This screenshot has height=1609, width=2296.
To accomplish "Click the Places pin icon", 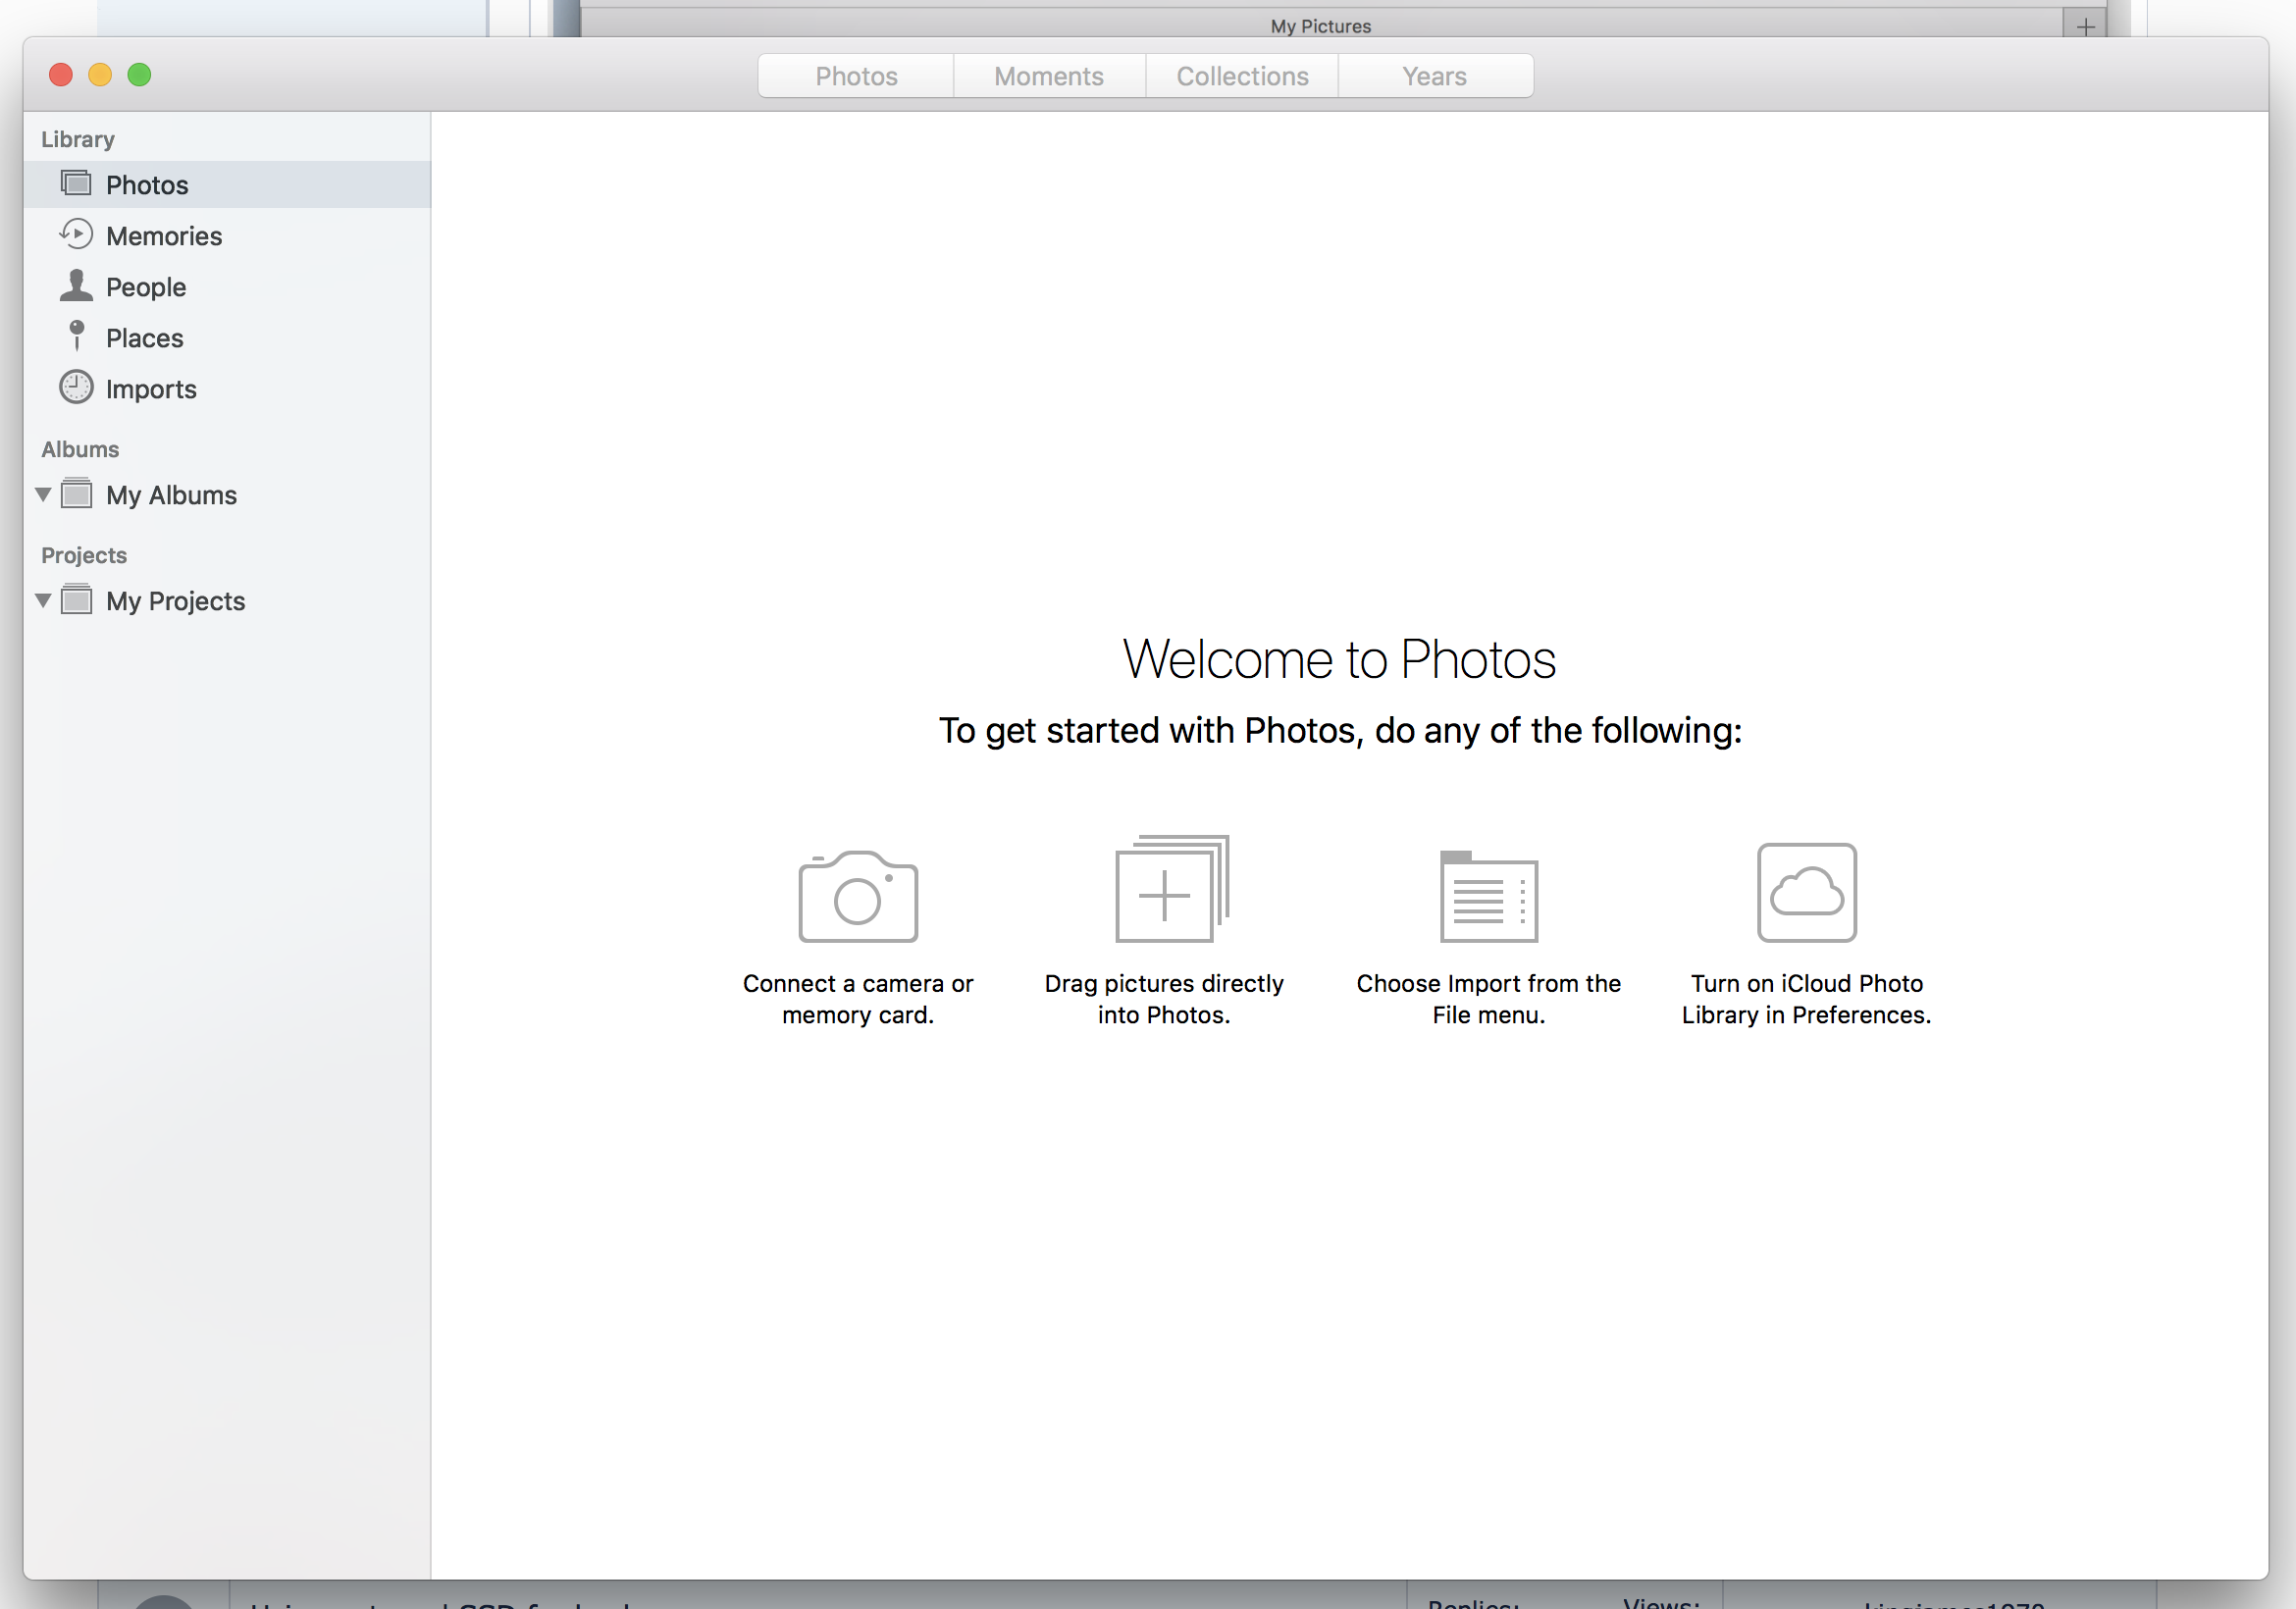I will coord(76,336).
